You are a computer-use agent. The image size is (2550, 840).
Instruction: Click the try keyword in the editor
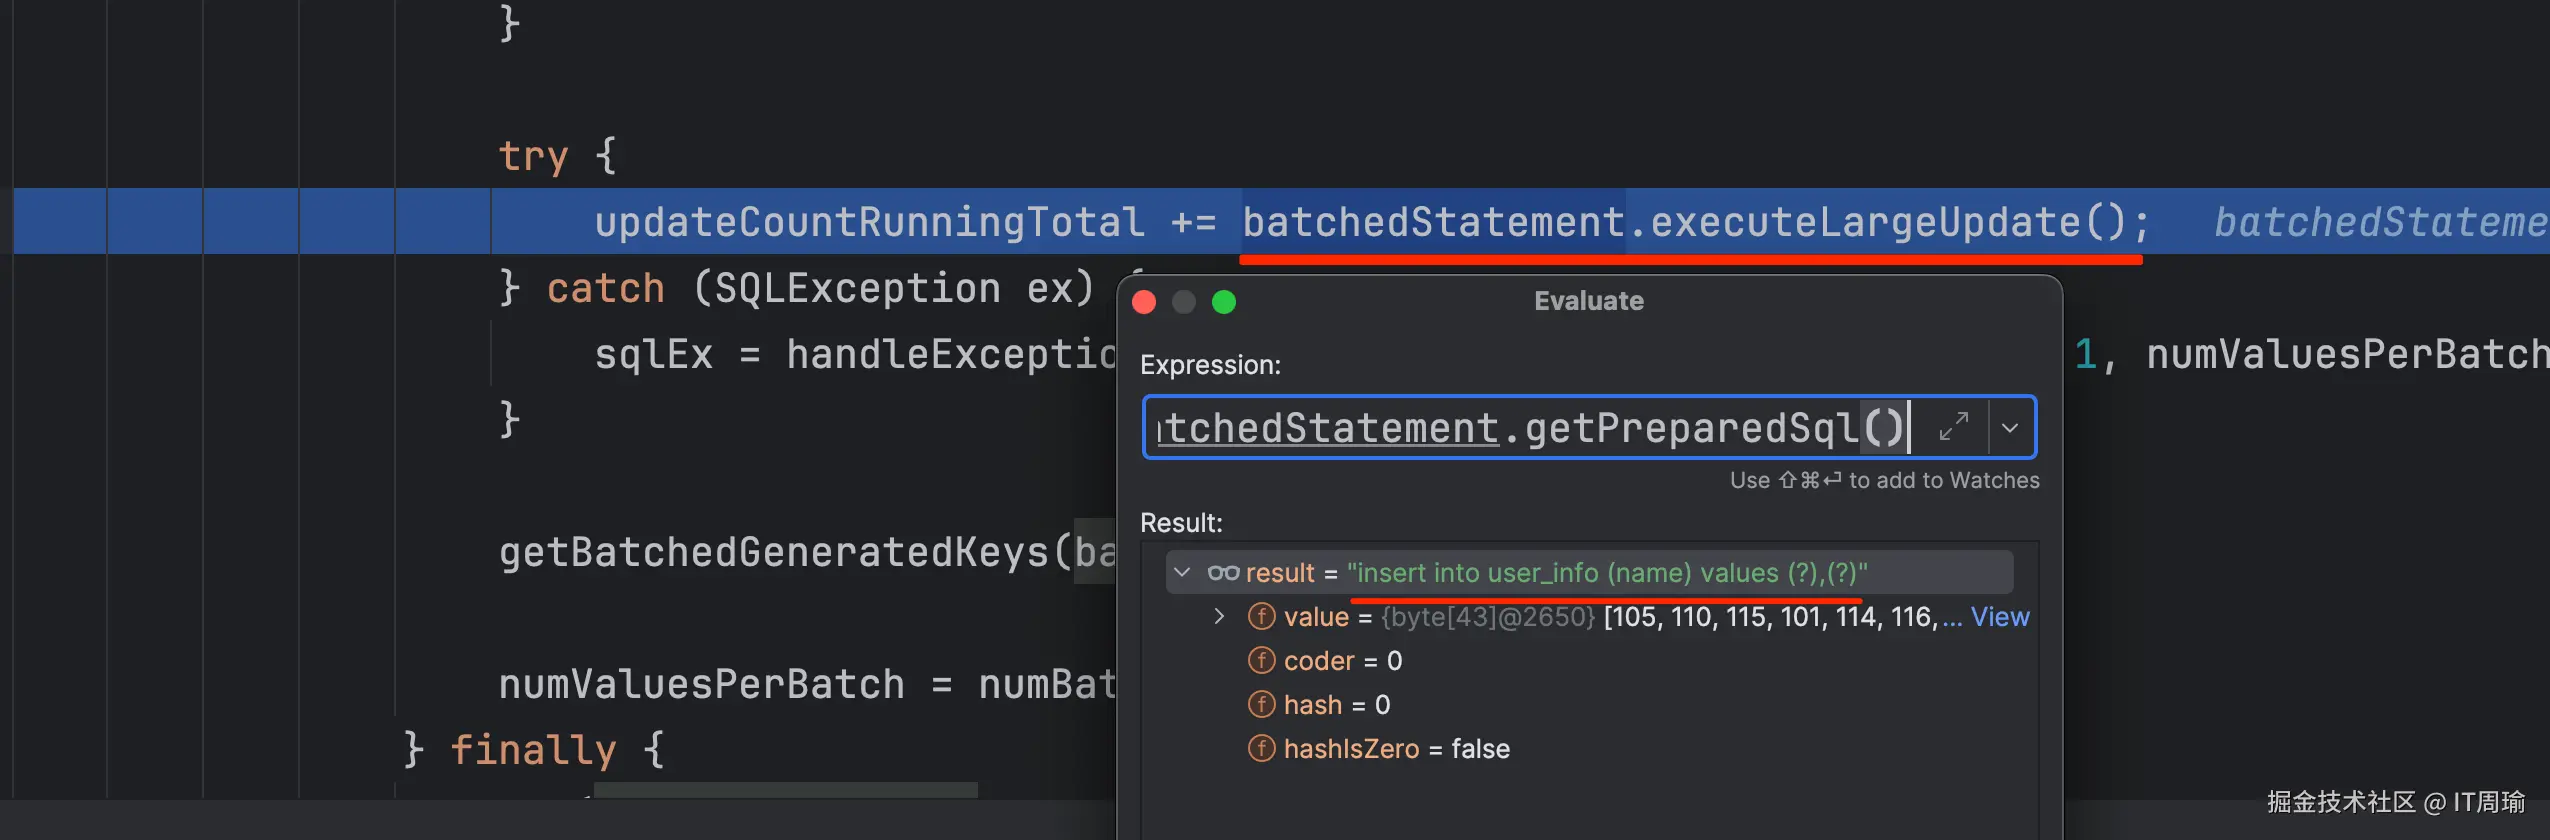click(x=533, y=156)
